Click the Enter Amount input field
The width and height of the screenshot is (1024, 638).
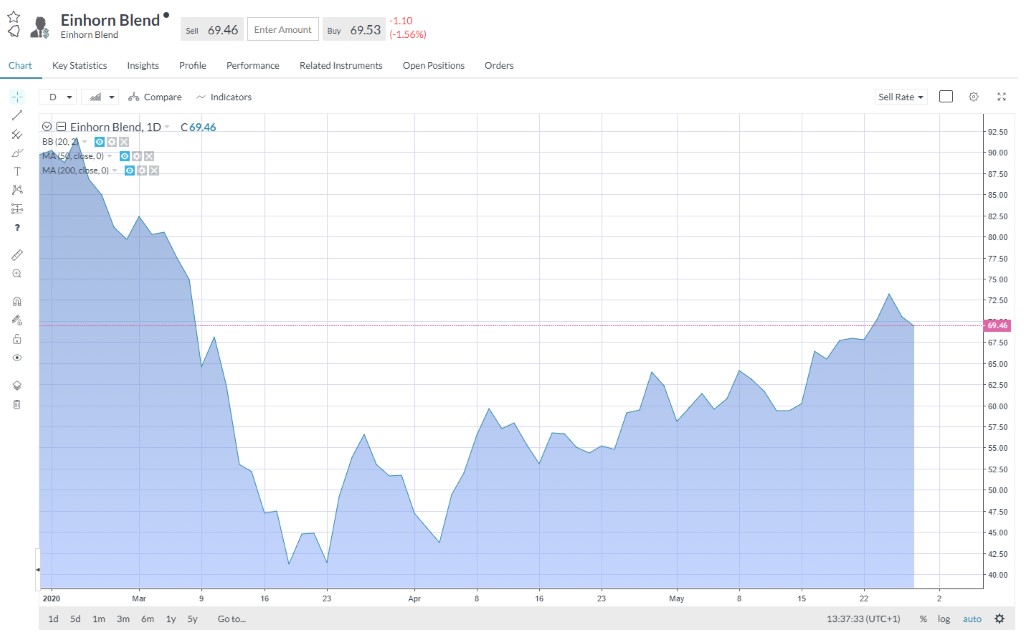282,30
